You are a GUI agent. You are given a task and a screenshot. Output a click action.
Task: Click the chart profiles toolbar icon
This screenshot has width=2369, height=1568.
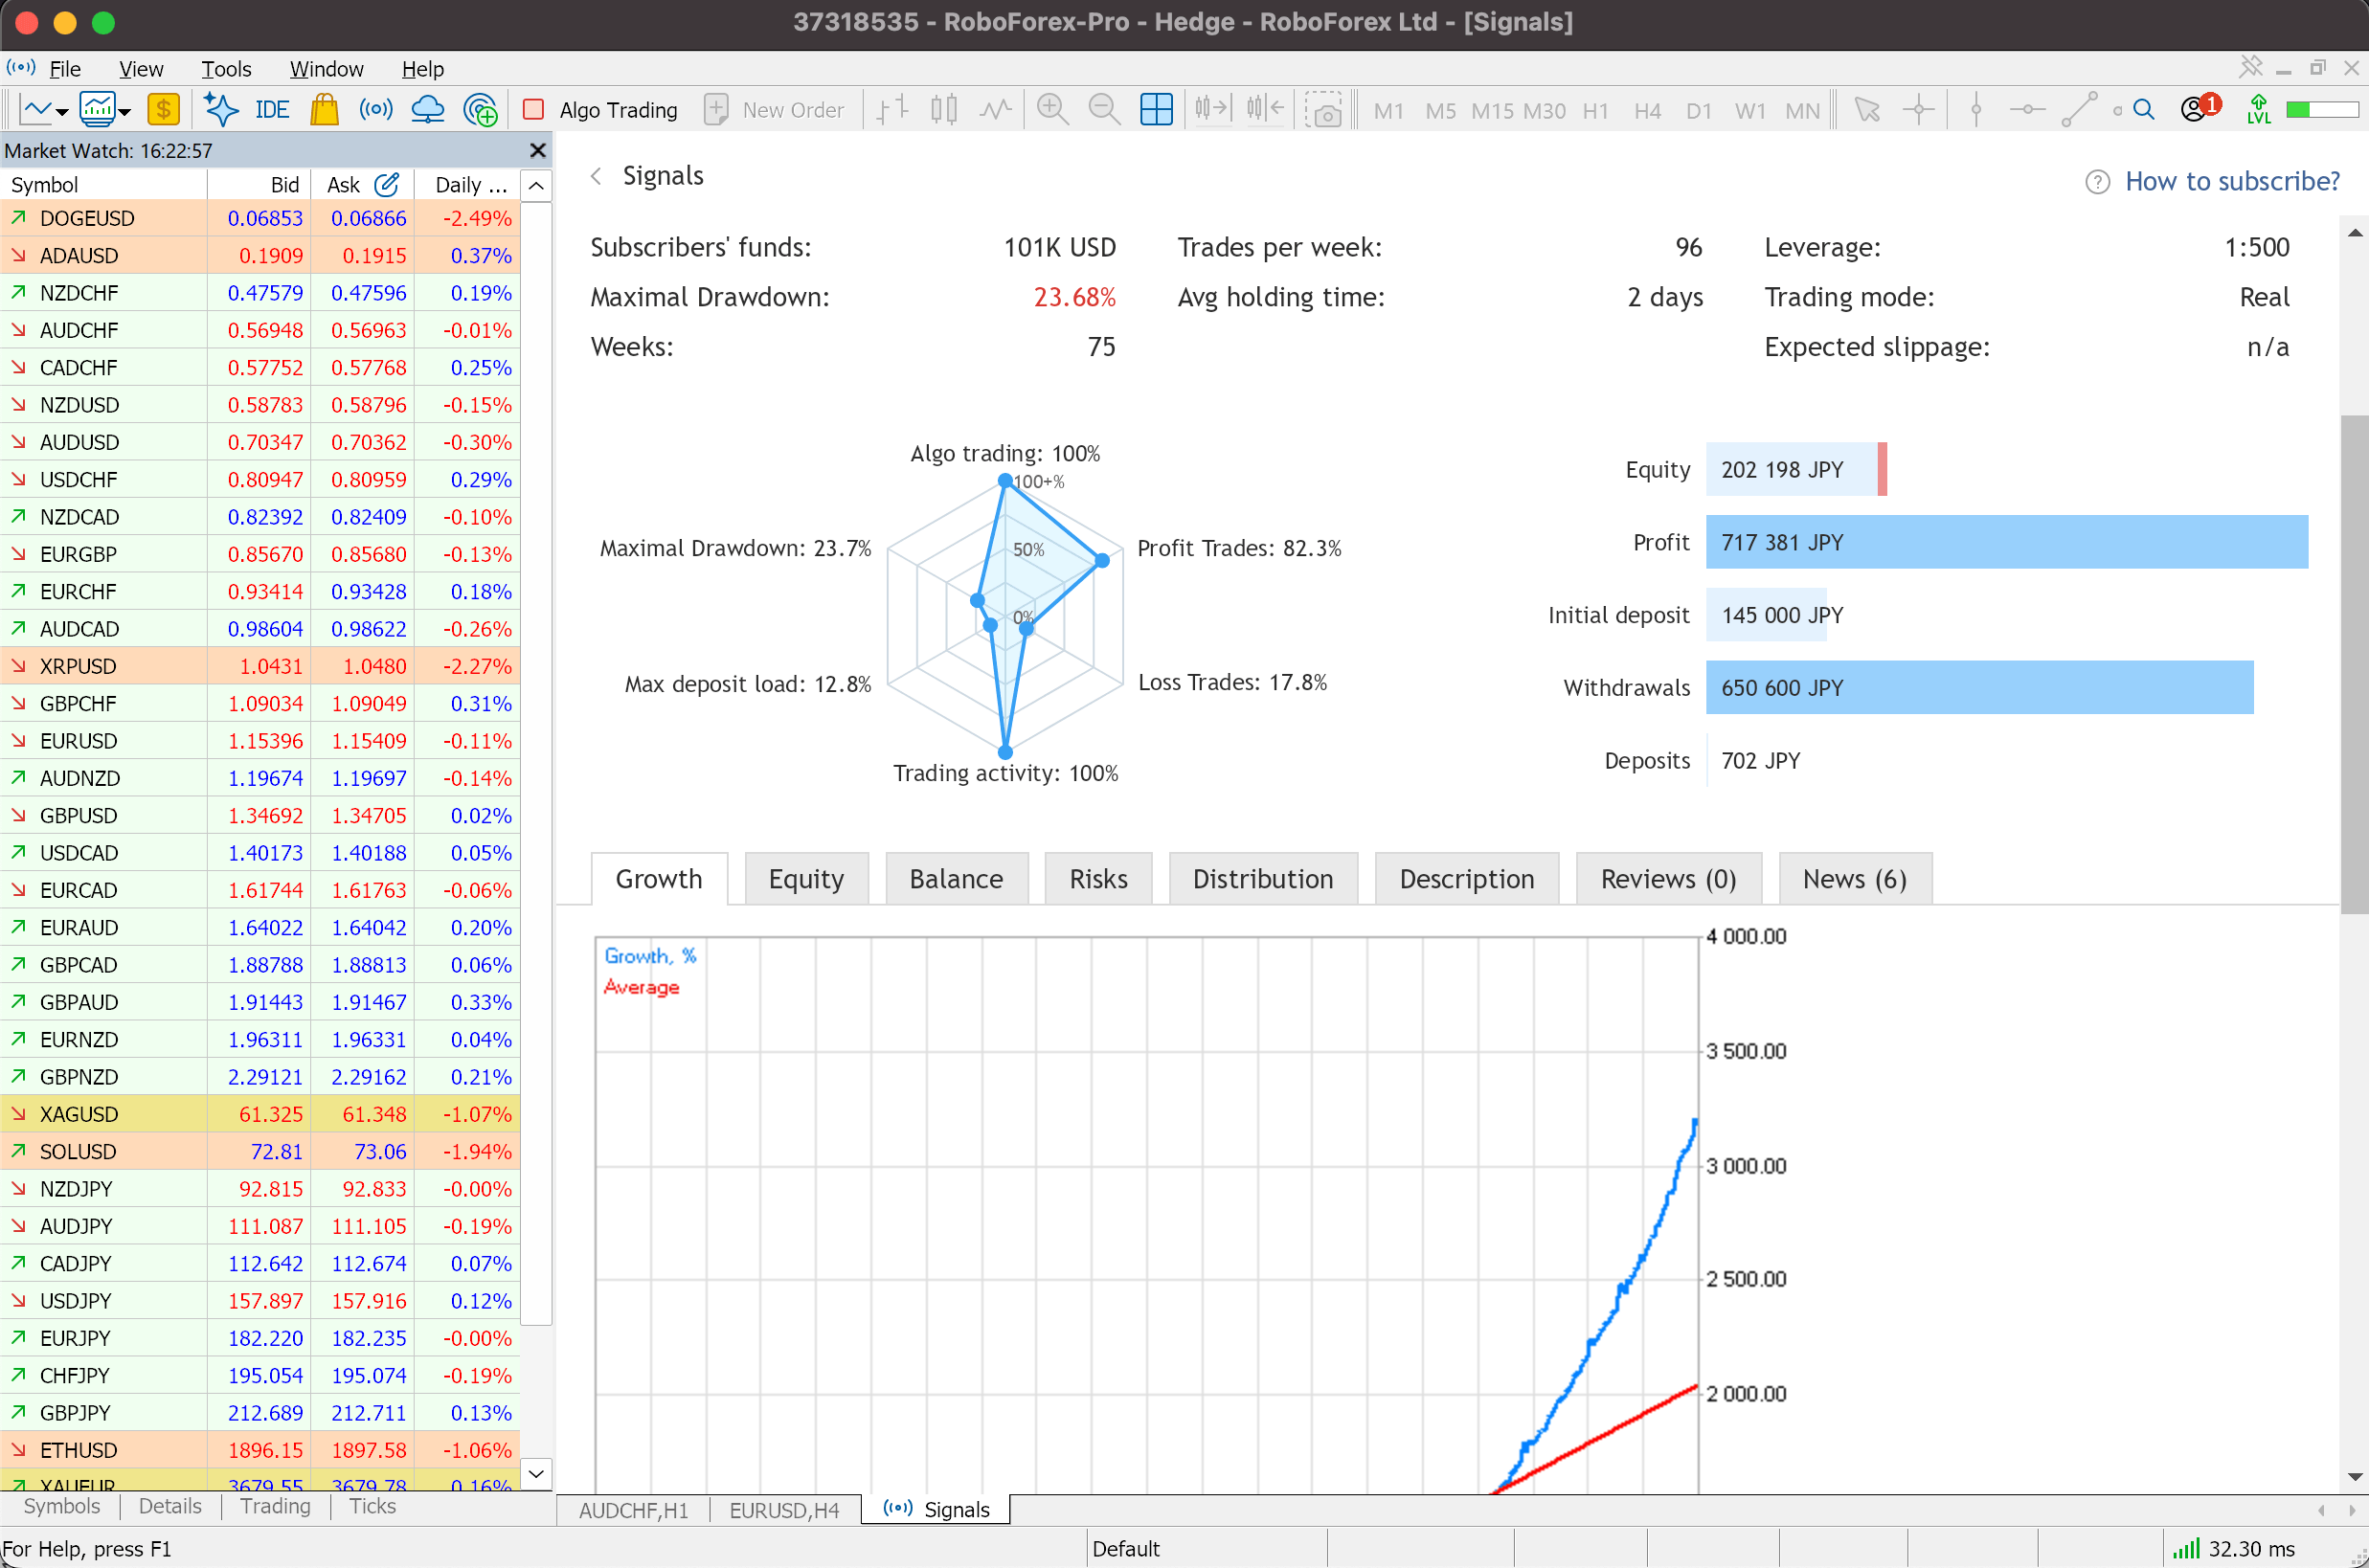97,109
